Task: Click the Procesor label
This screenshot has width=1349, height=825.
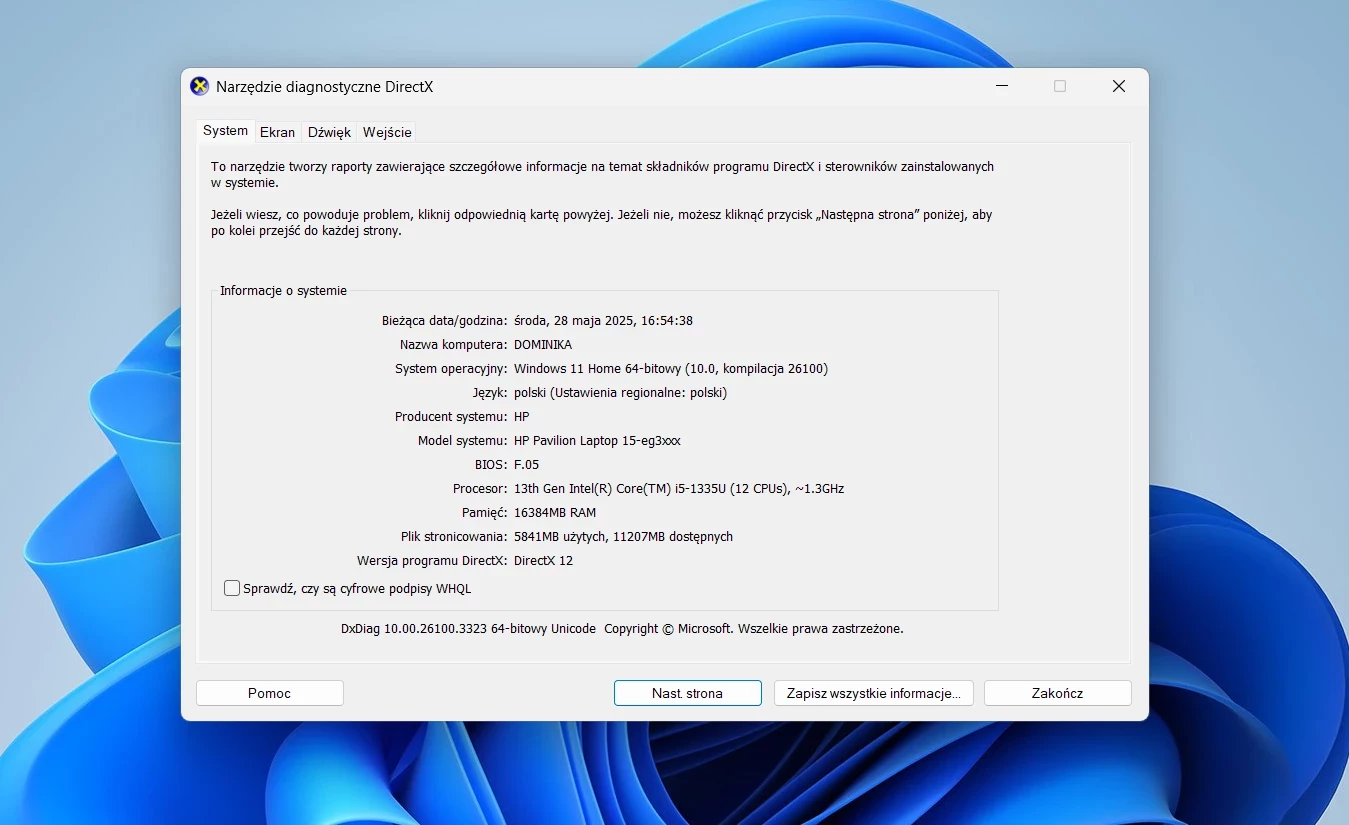Action: (480, 489)
